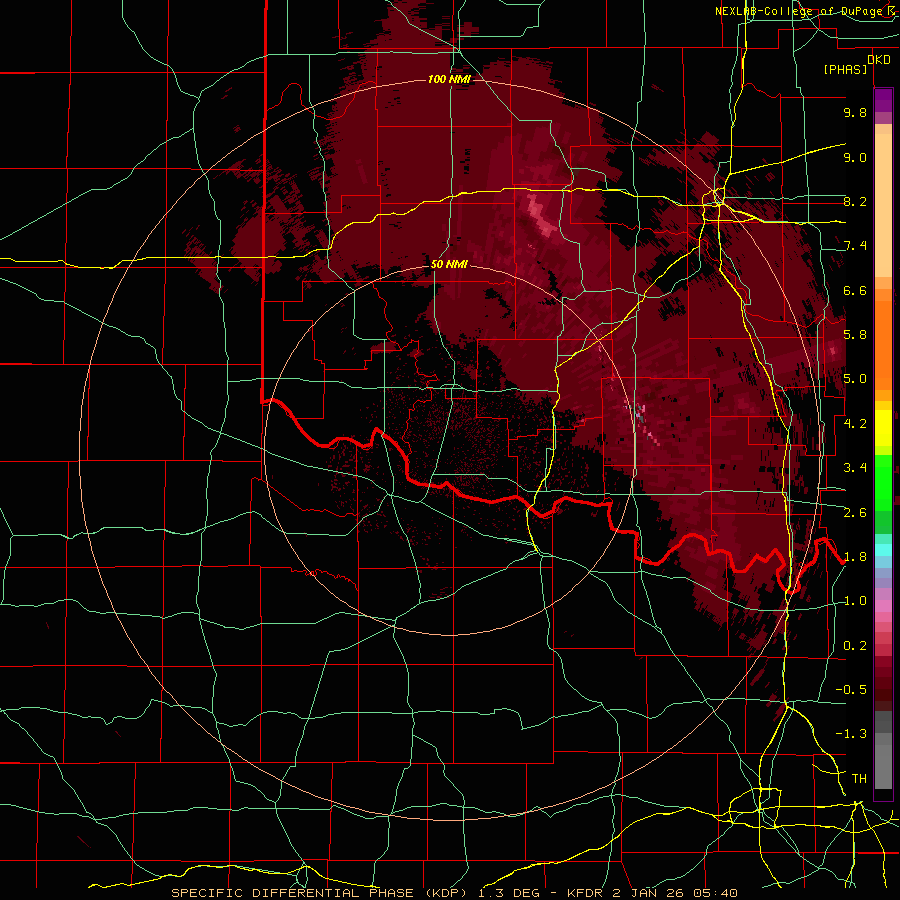900x900 pixels.
Task: Click the 9.0 value on the color scale
Action: 855,157
